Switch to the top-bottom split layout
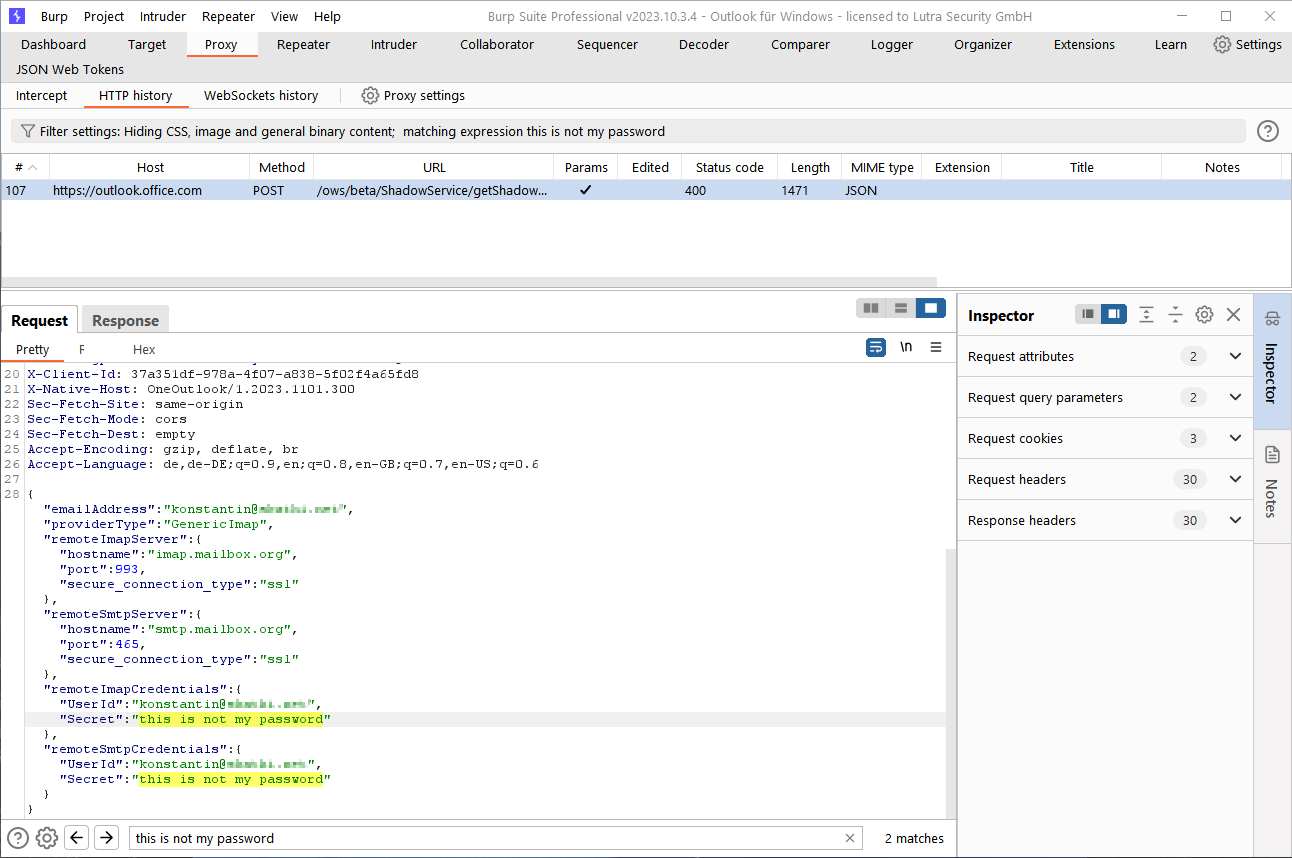This screenshot has height=858, width=1292. click(x=901, y=308)
